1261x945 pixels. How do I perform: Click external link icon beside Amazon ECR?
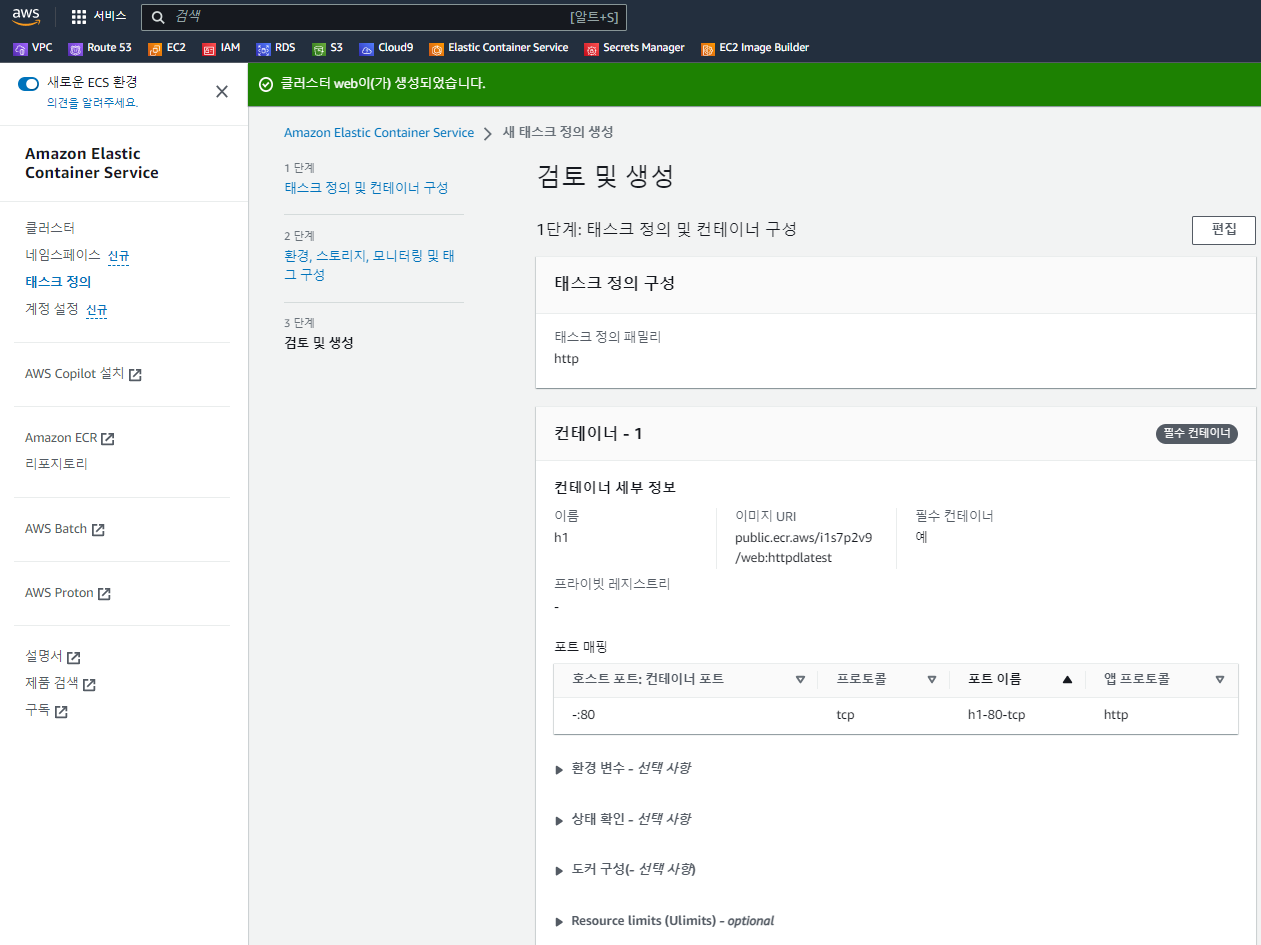108,439
